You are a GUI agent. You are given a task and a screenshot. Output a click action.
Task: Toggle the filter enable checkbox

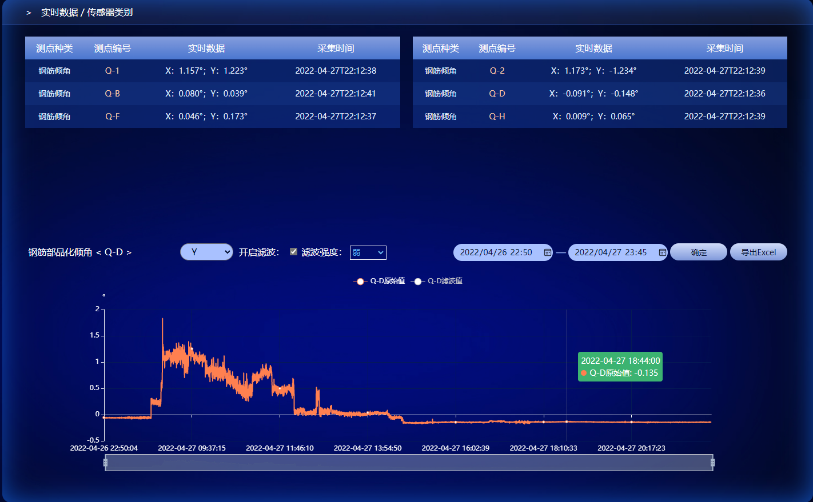coord(293,252)
